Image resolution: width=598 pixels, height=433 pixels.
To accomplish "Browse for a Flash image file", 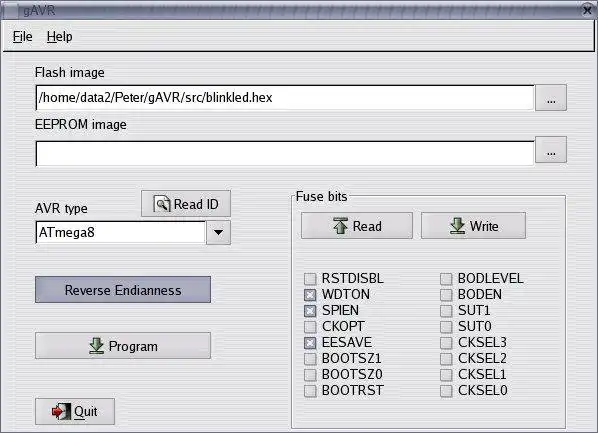I will [551, 98].
